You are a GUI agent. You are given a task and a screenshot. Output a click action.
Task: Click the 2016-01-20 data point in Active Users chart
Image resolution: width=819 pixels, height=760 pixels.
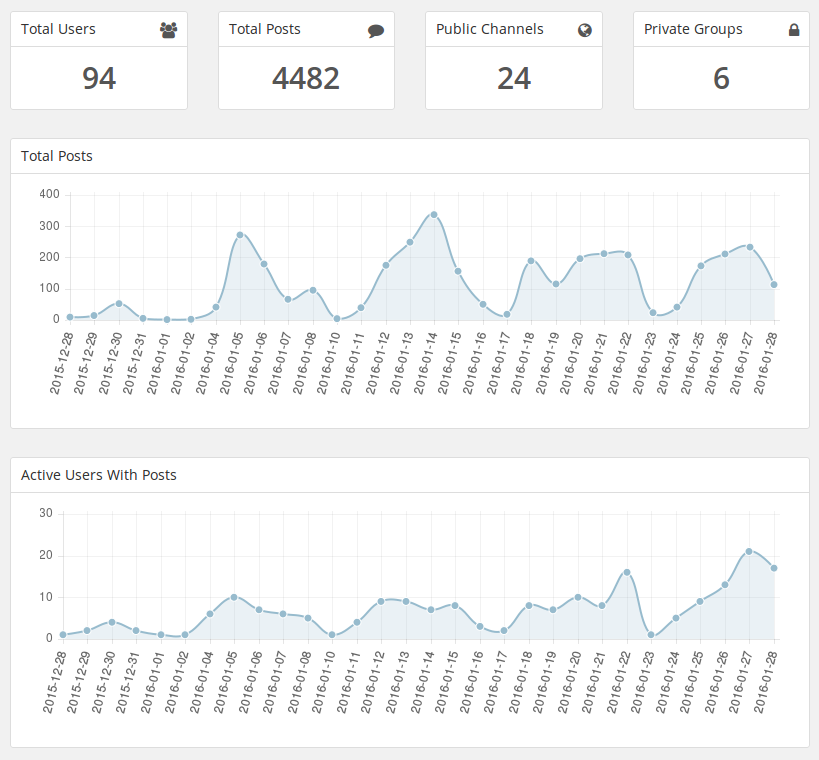(578, 597)
